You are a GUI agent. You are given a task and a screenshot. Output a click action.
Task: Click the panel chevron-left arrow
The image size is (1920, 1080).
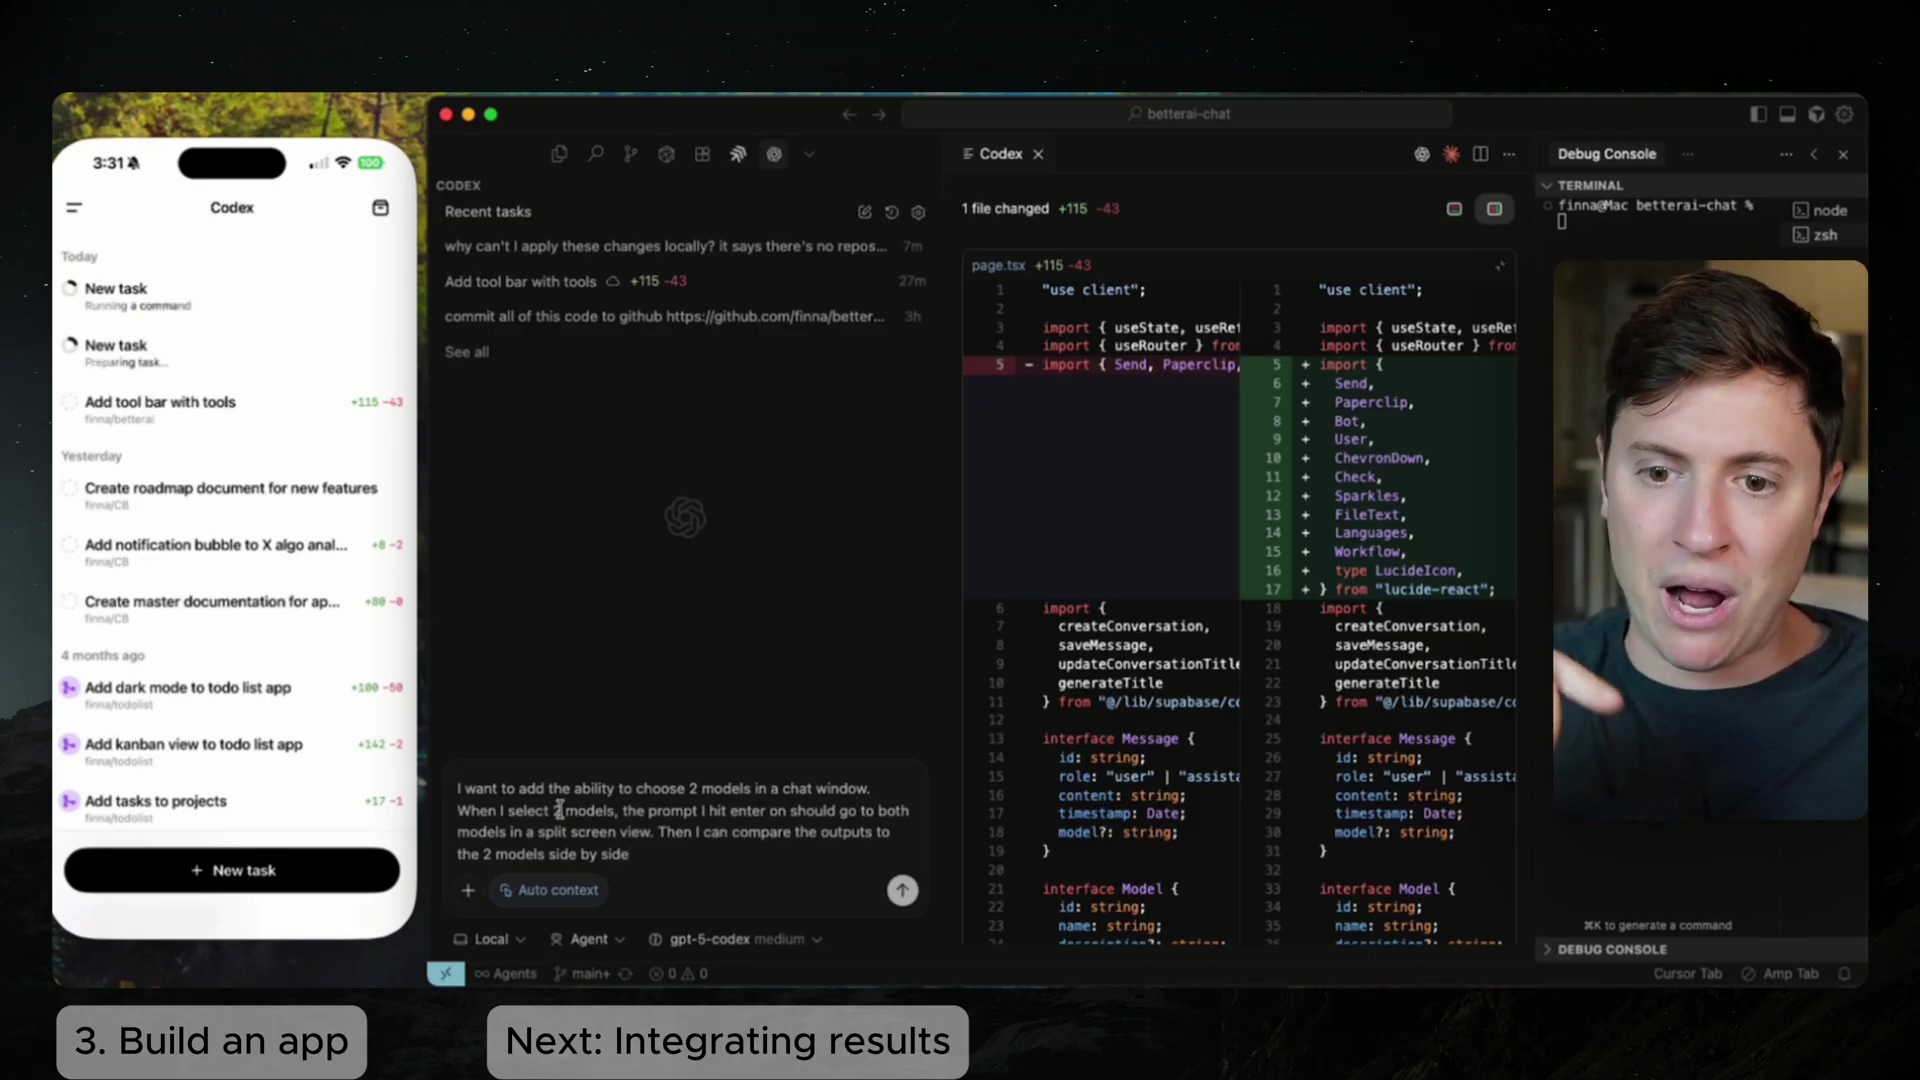(x=1814, y=154)
